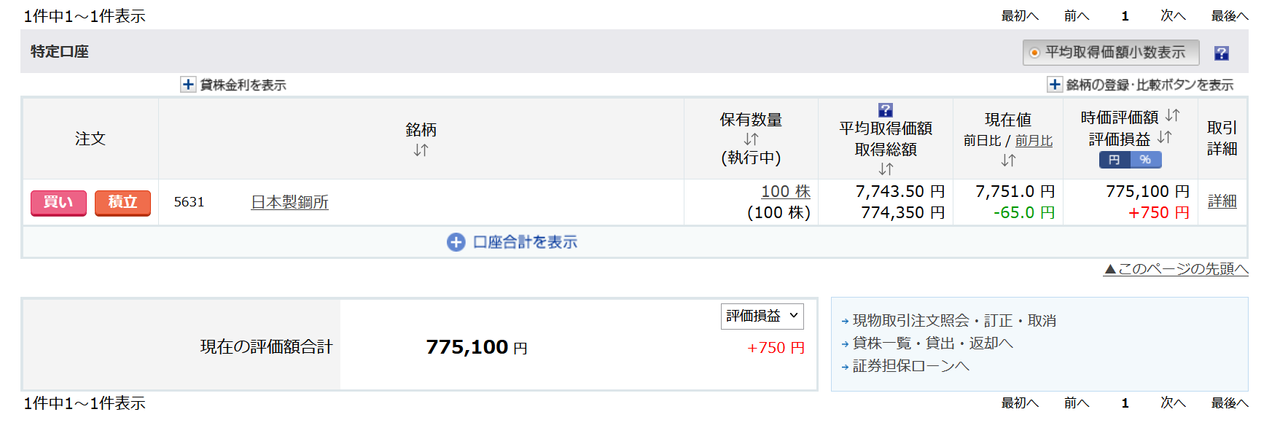
Task: Go to 最後へ page at bottom
Action: (x=1229, y=403)
